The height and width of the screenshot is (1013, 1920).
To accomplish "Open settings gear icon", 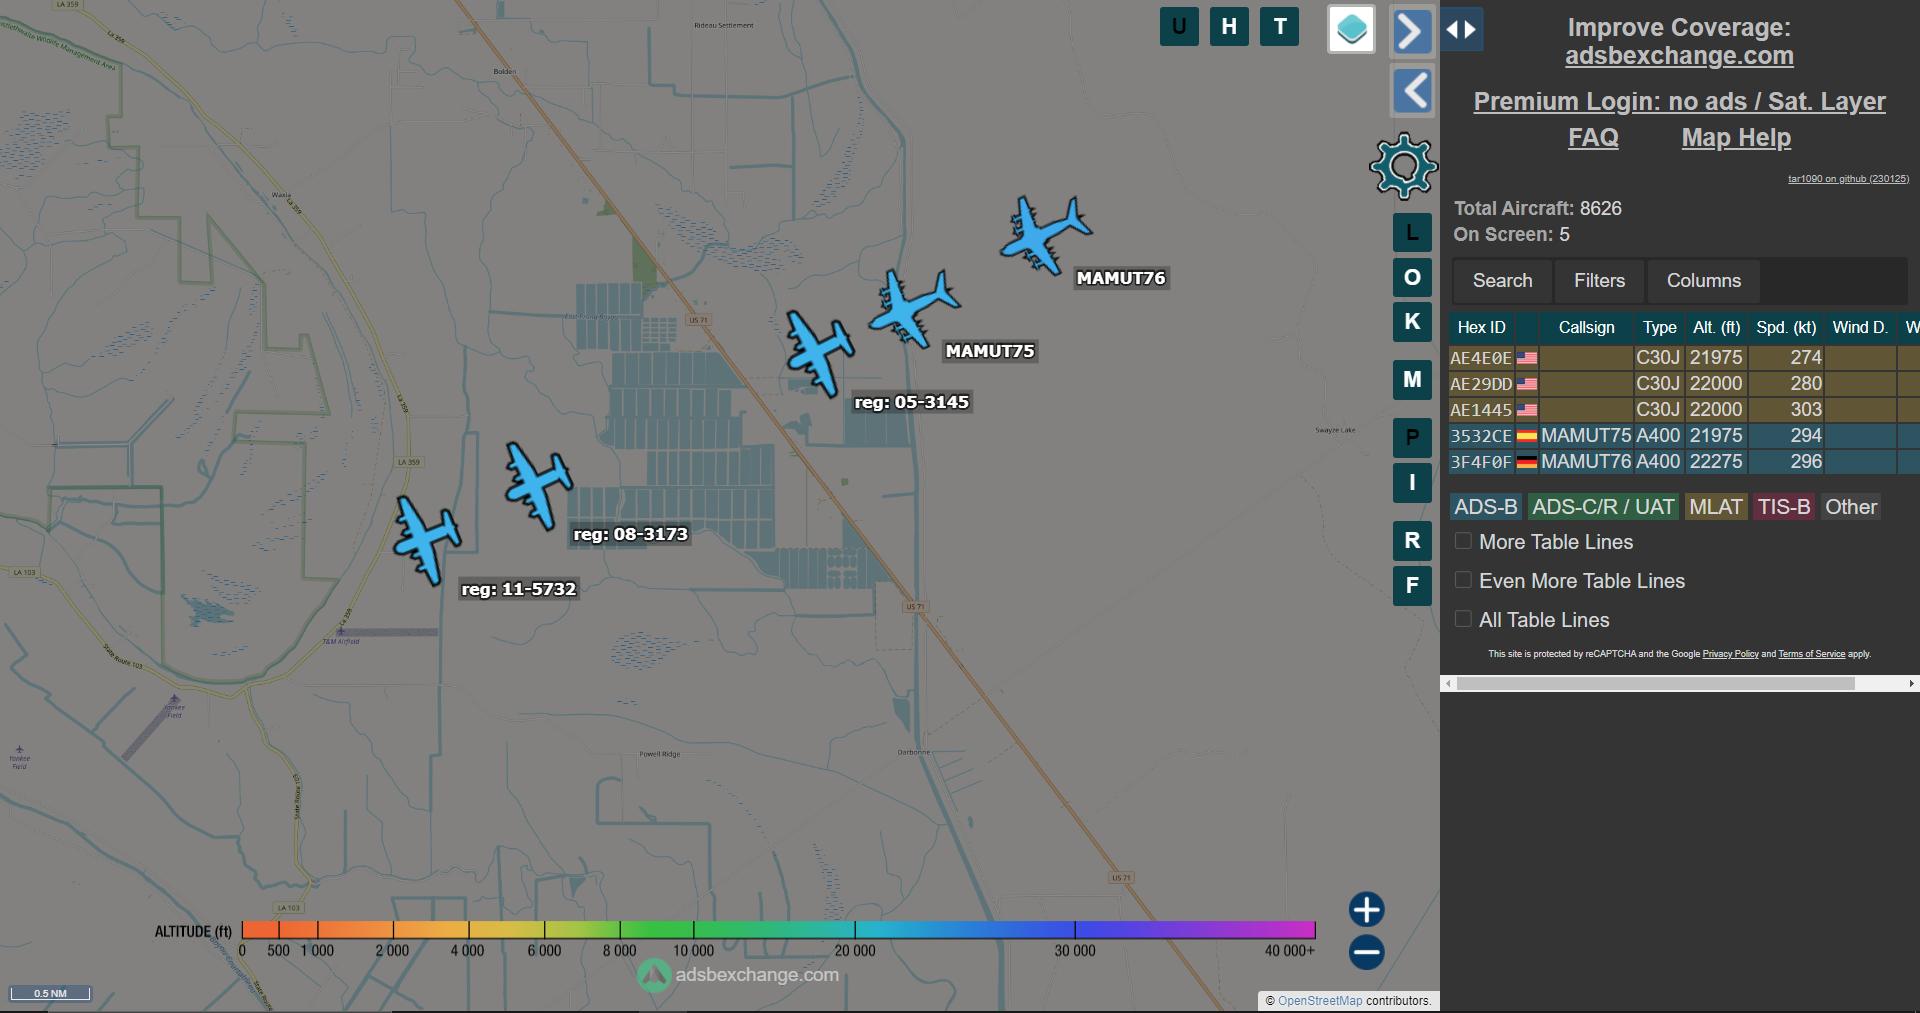I will [1404, 166].
